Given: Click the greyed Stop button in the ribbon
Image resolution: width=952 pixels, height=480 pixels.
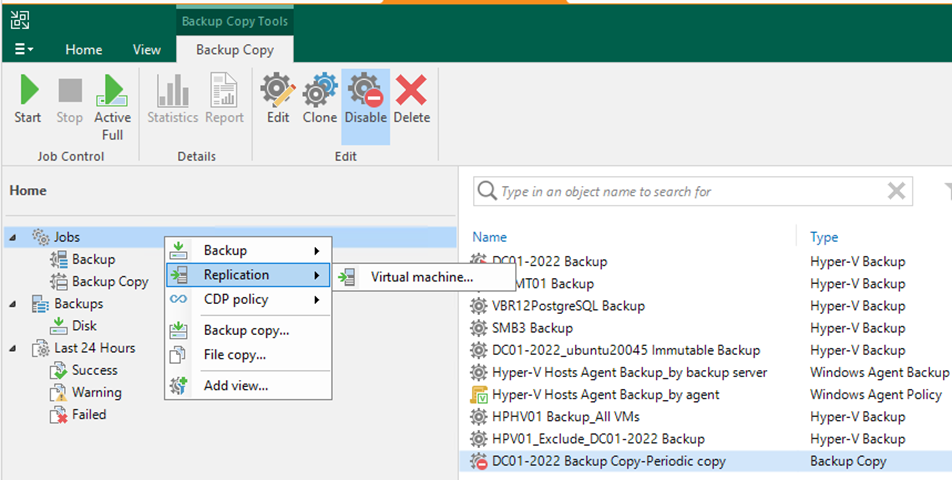Looking at the screenshot, I should click(69, 101).
